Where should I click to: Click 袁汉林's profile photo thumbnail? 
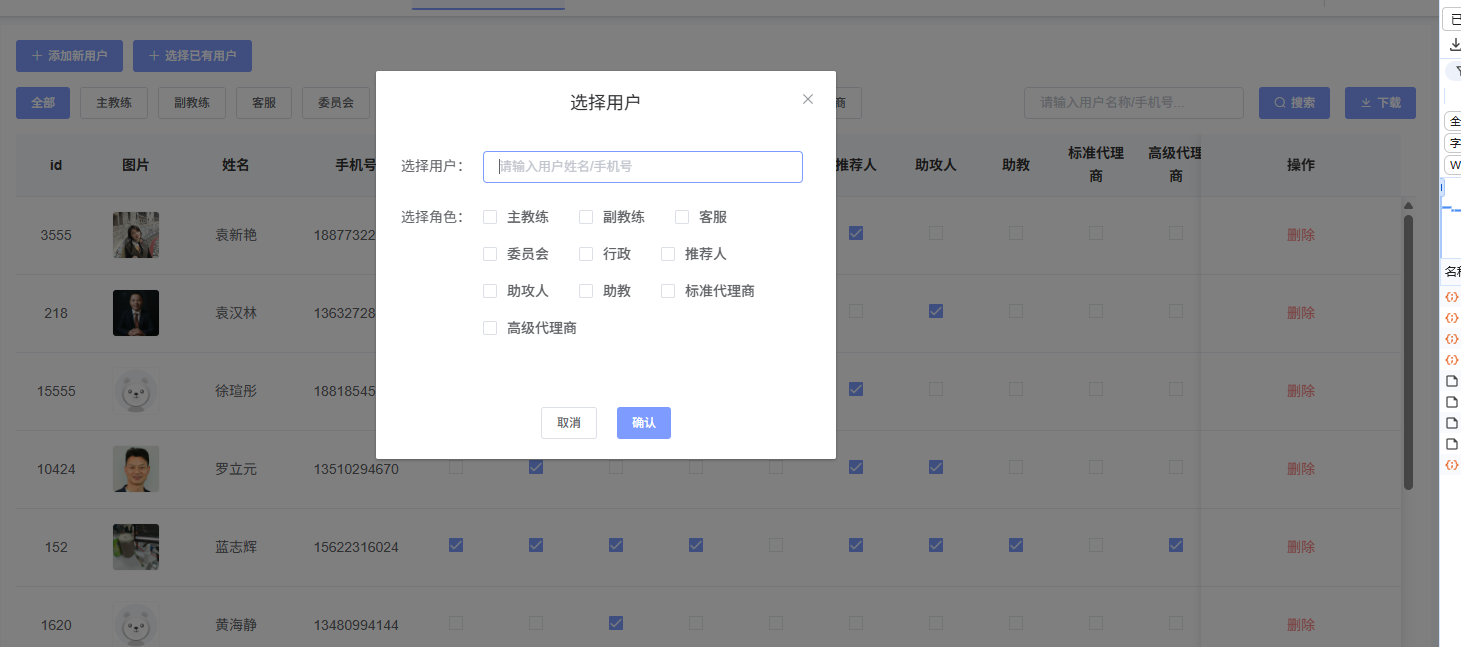(x=135, y=312)
